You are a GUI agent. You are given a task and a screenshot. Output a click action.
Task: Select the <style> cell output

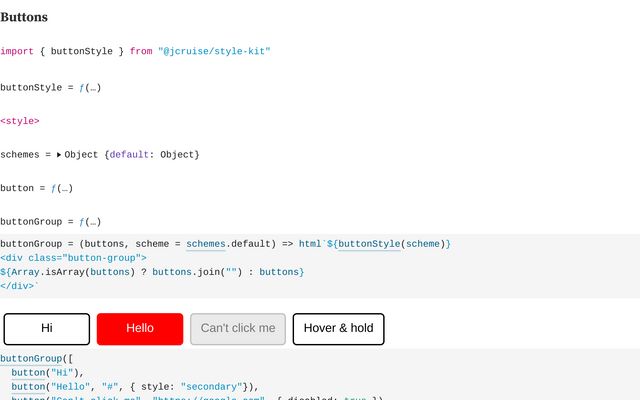[20, 121]
